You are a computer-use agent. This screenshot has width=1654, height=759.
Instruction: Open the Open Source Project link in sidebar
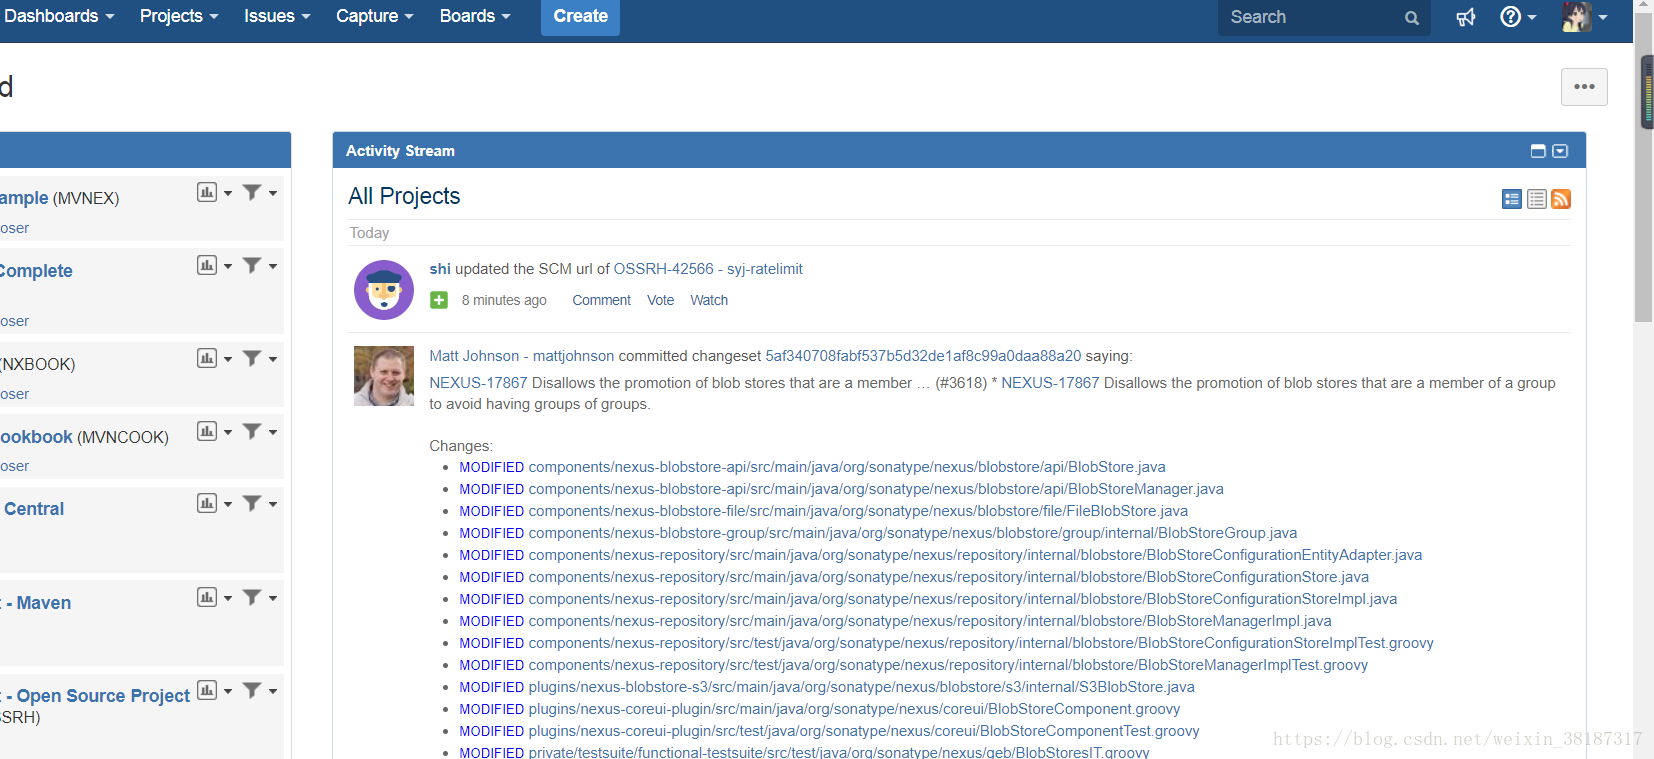click(x=95, y=696)
